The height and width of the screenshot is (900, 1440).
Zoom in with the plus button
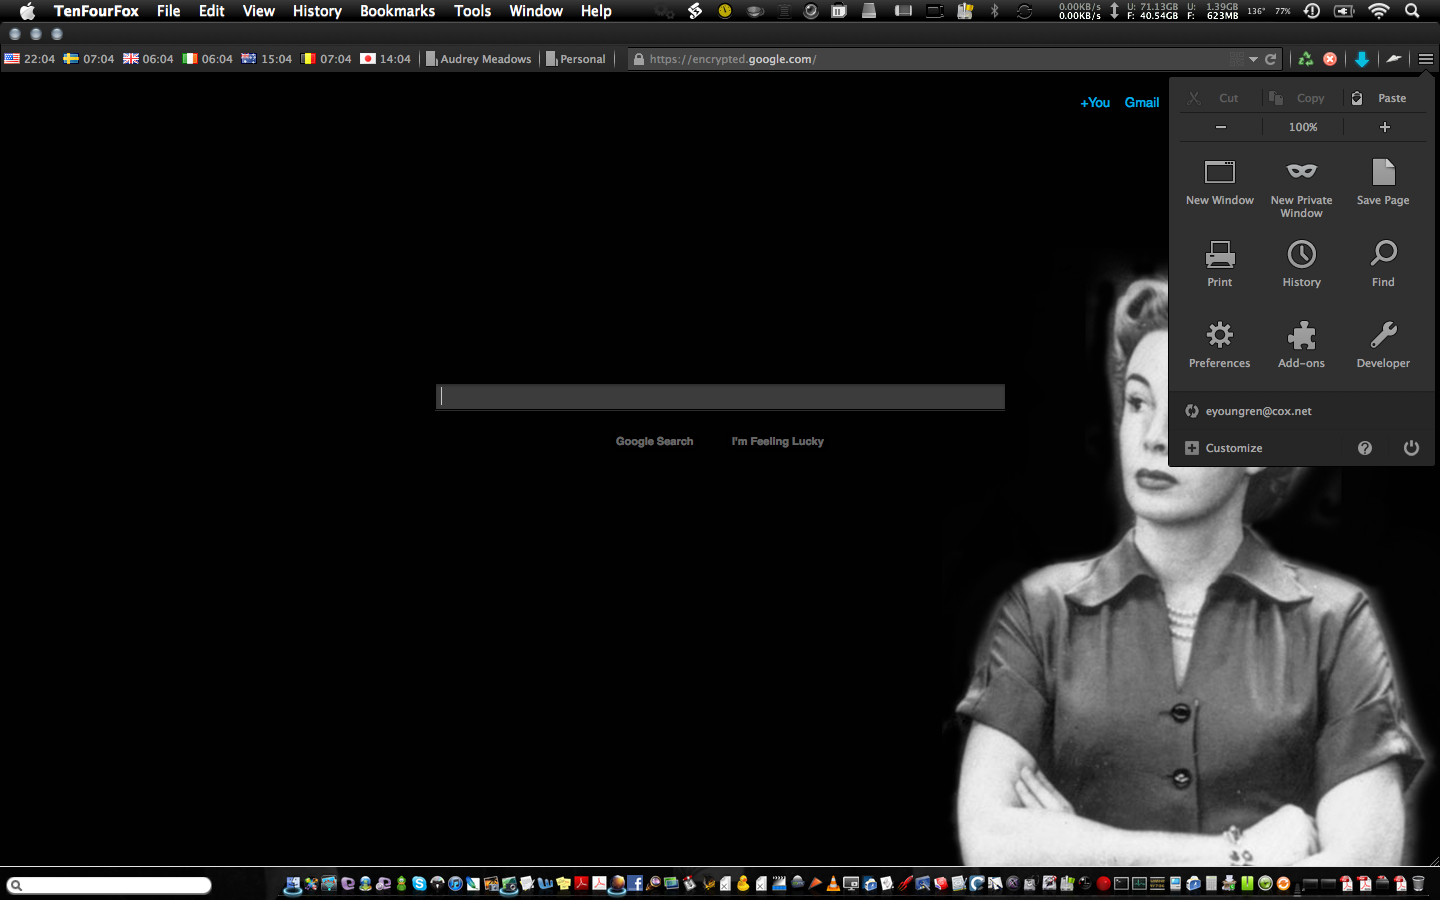pyautogui.click(x=1384, y=127)
